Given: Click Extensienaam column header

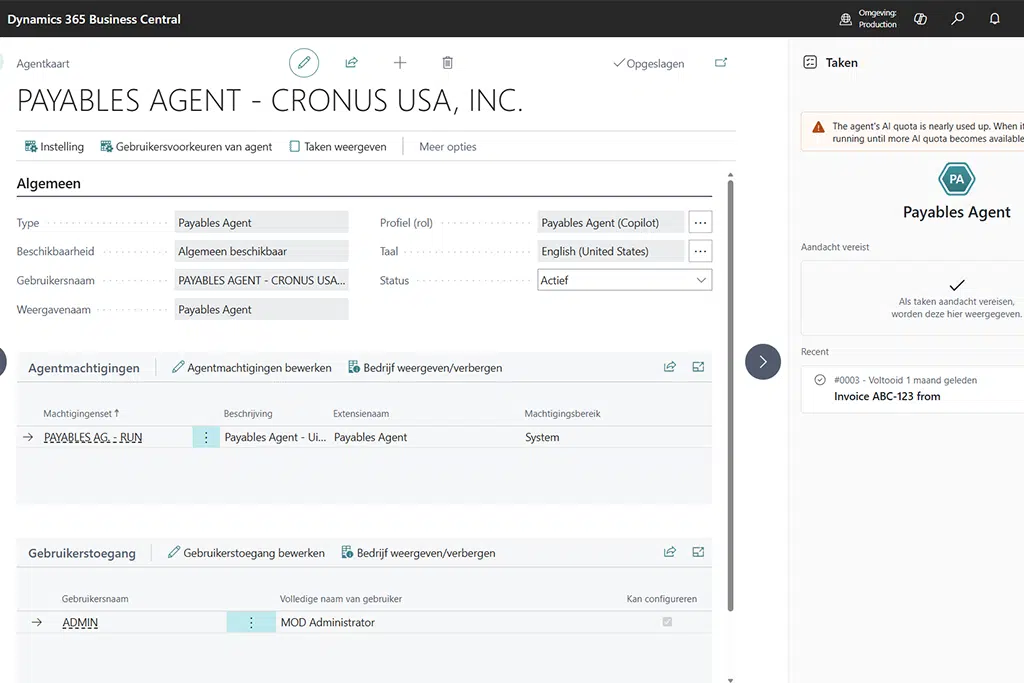Looking at the screenshot, I should 360,414.
